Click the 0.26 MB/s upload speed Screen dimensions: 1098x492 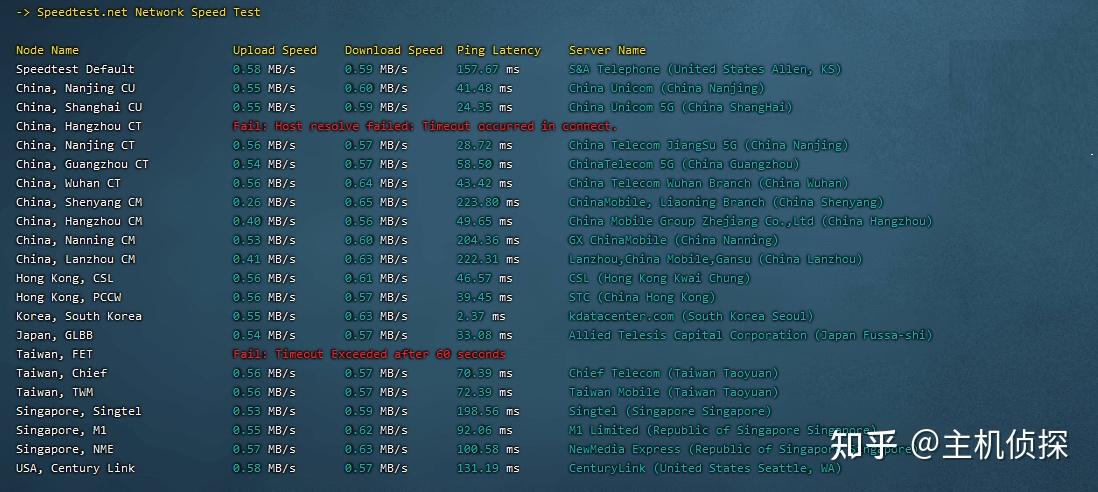tap(264, 202)
